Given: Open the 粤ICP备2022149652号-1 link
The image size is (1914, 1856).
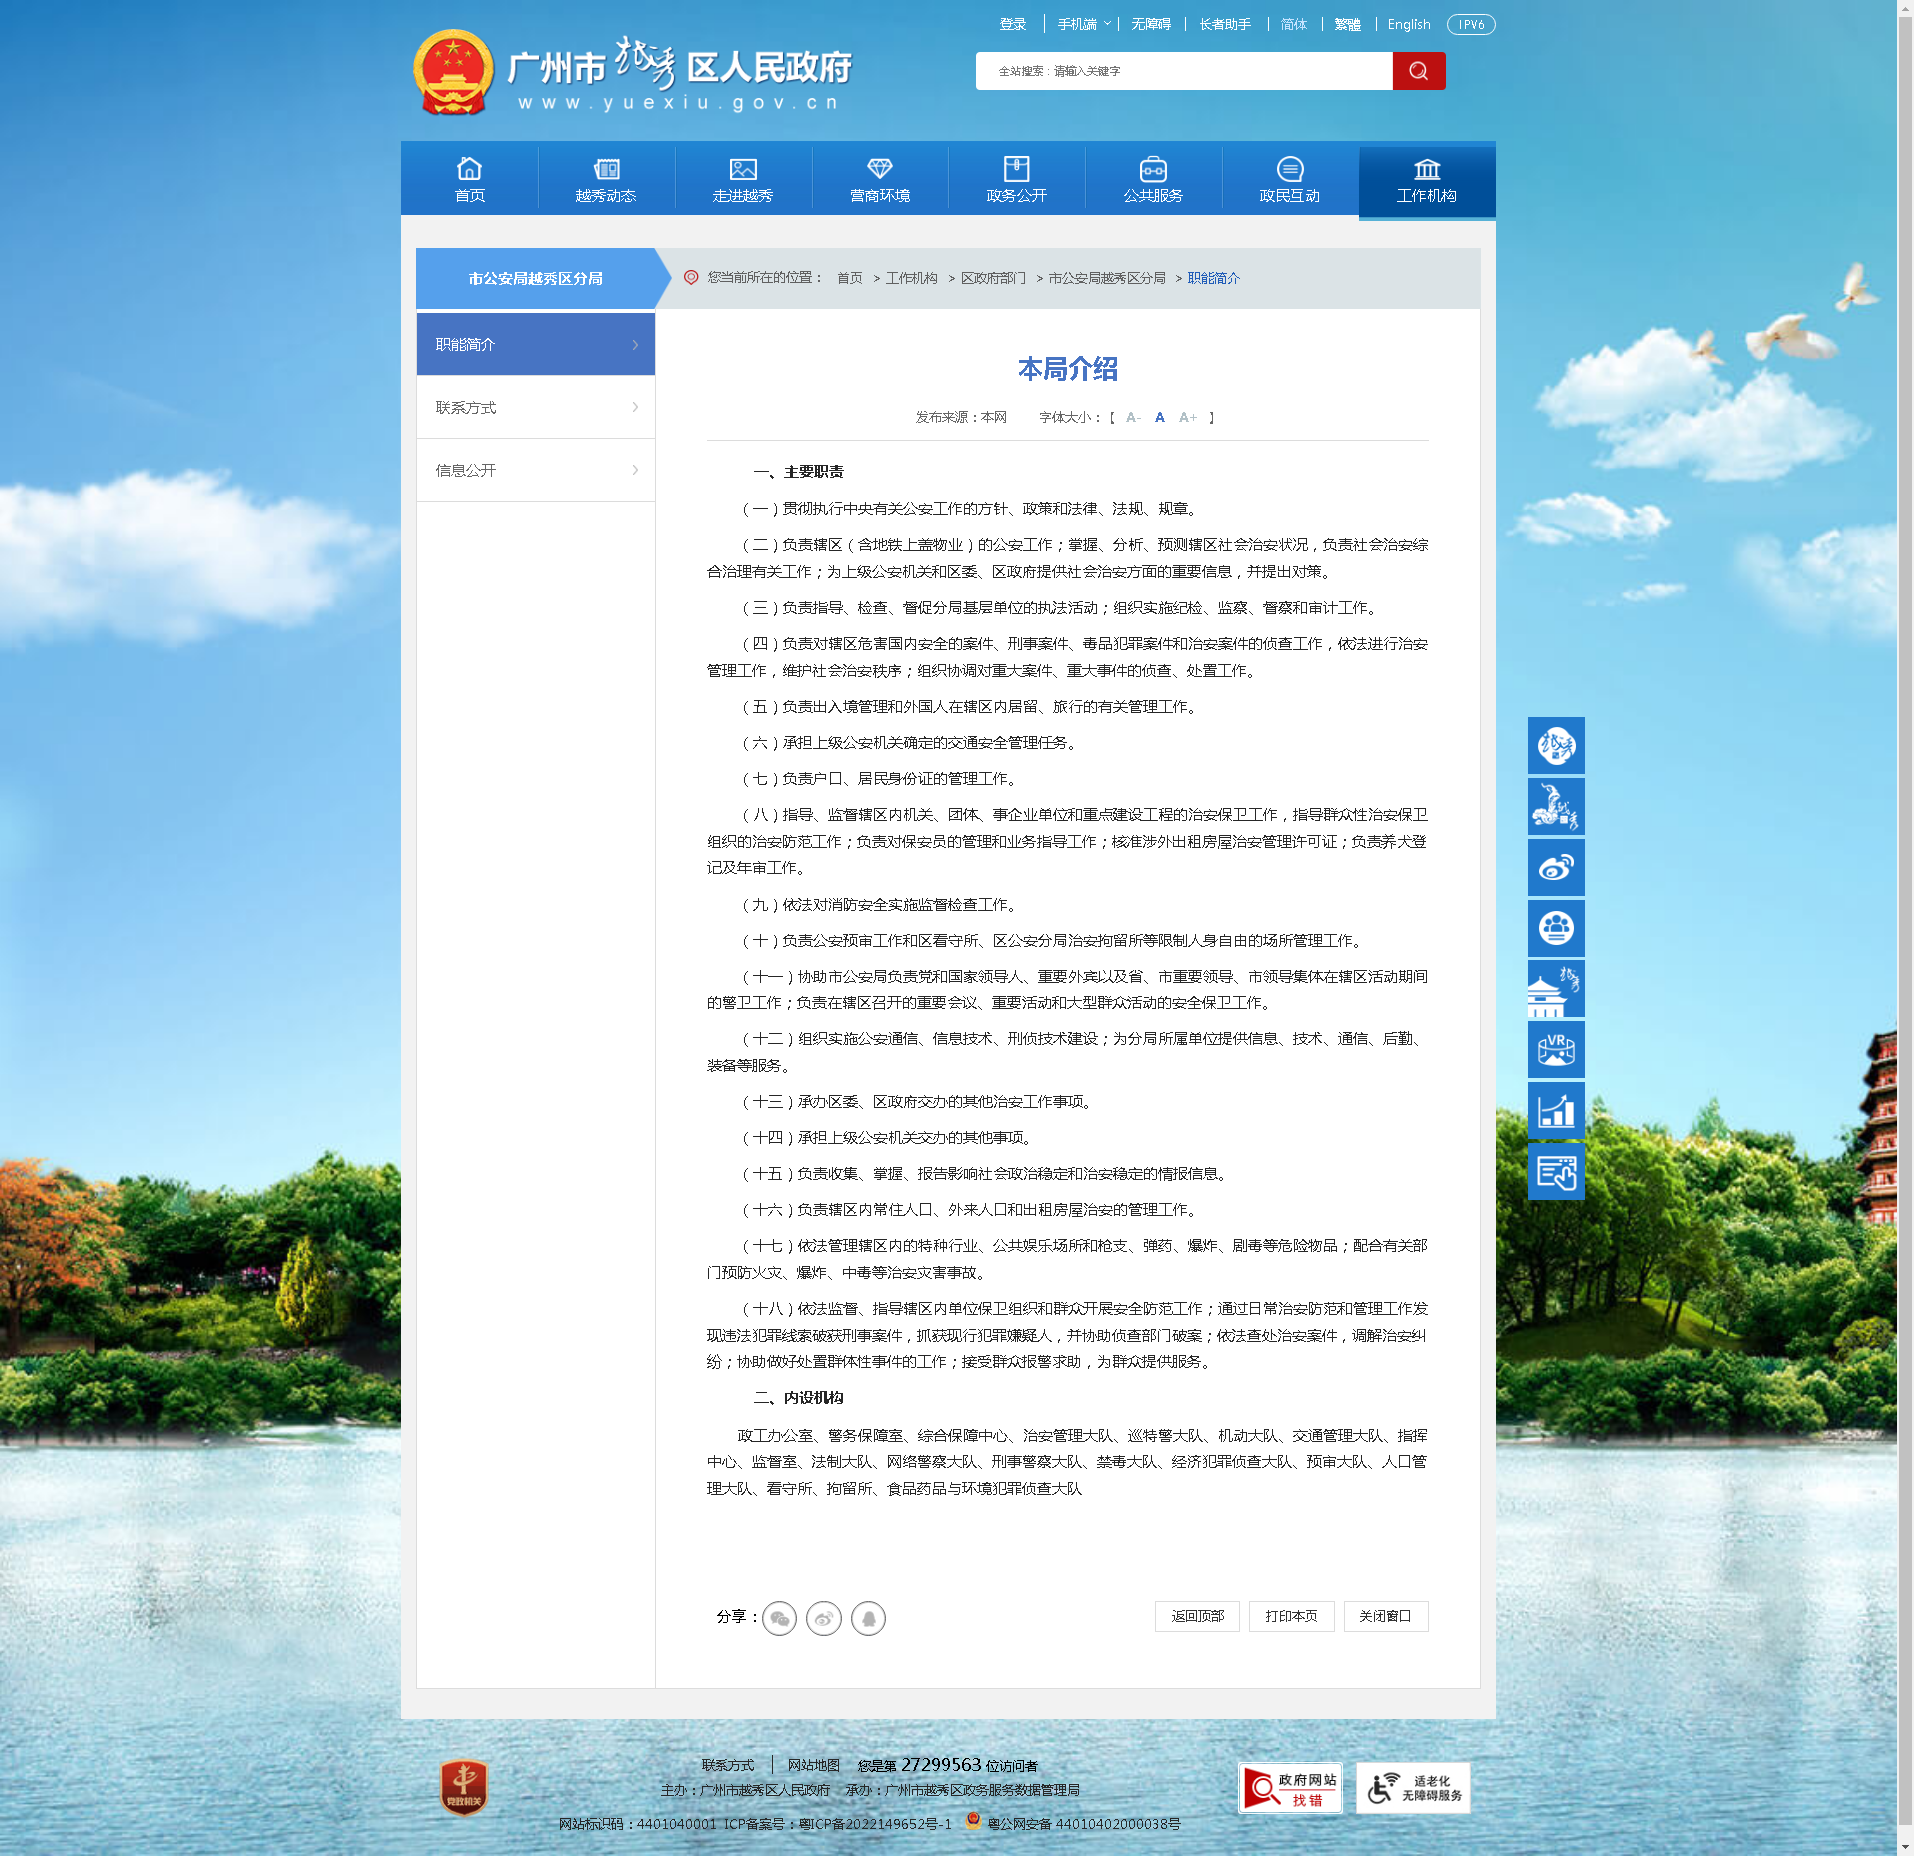Looking at the screenshot, I should 876,1824.
